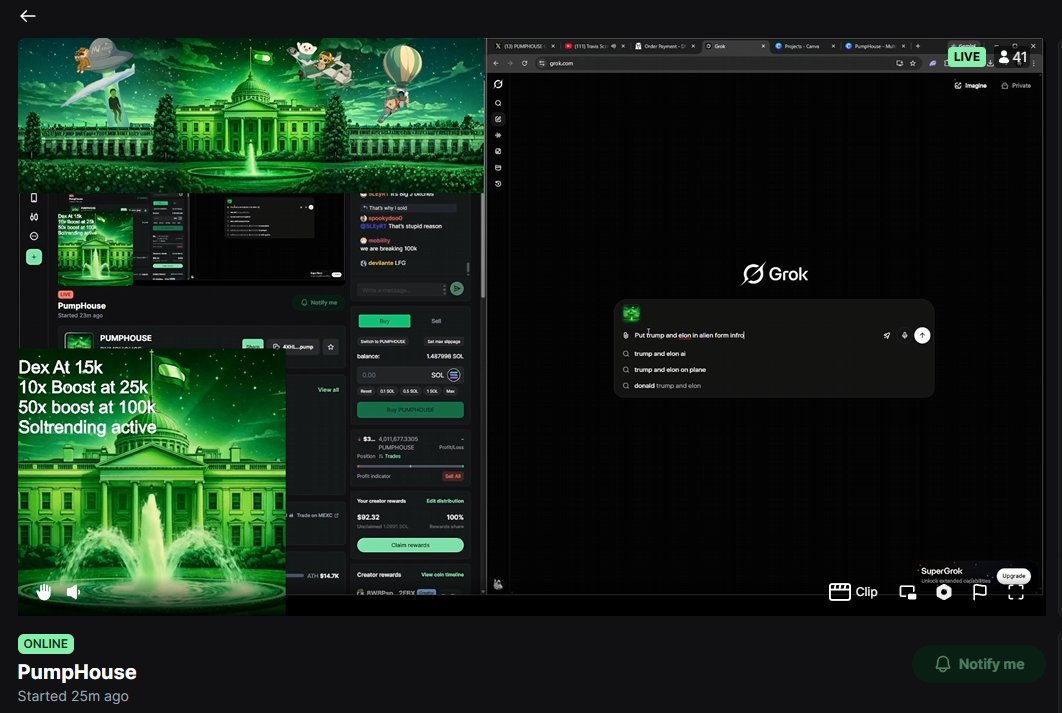Click the red Sell All button

click(x=453, y=476)
